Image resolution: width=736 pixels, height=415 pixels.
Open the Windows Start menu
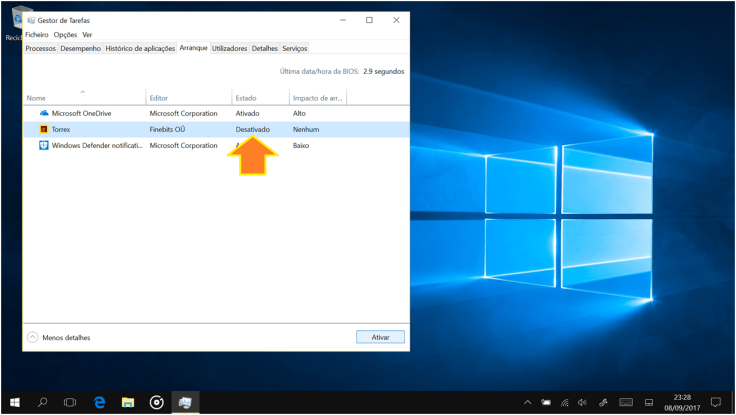(x=14, y=402)
